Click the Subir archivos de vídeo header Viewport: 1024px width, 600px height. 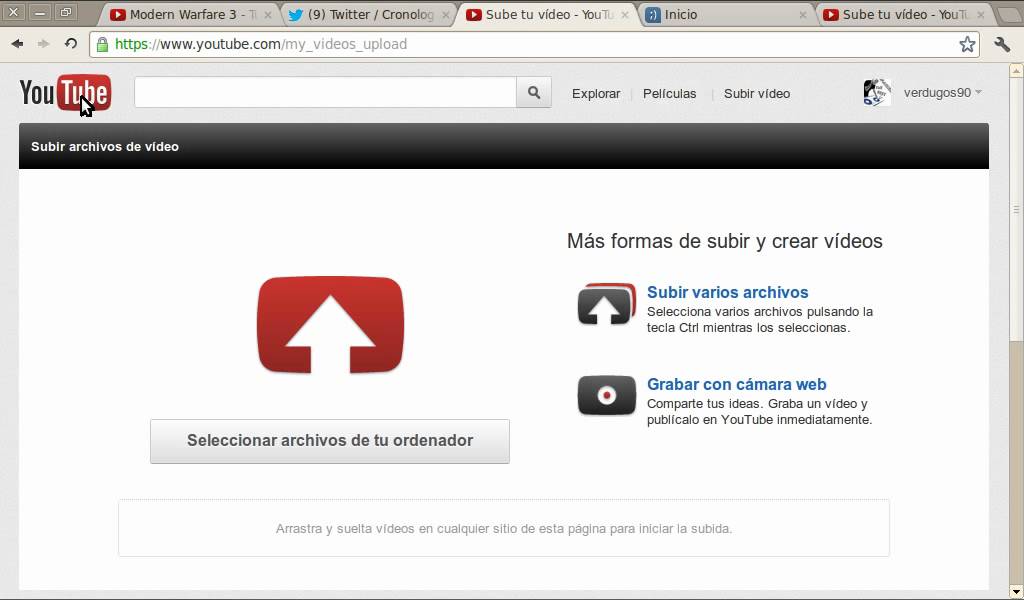tap(105, 146)
